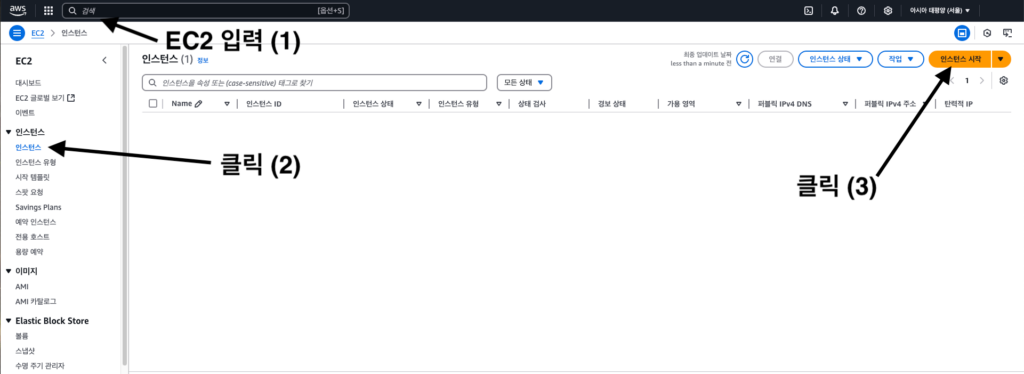Screen dimensions: 1024x374
Task: Sort by 인스턴스 상태 column triangle
Action: coord(418,104)
